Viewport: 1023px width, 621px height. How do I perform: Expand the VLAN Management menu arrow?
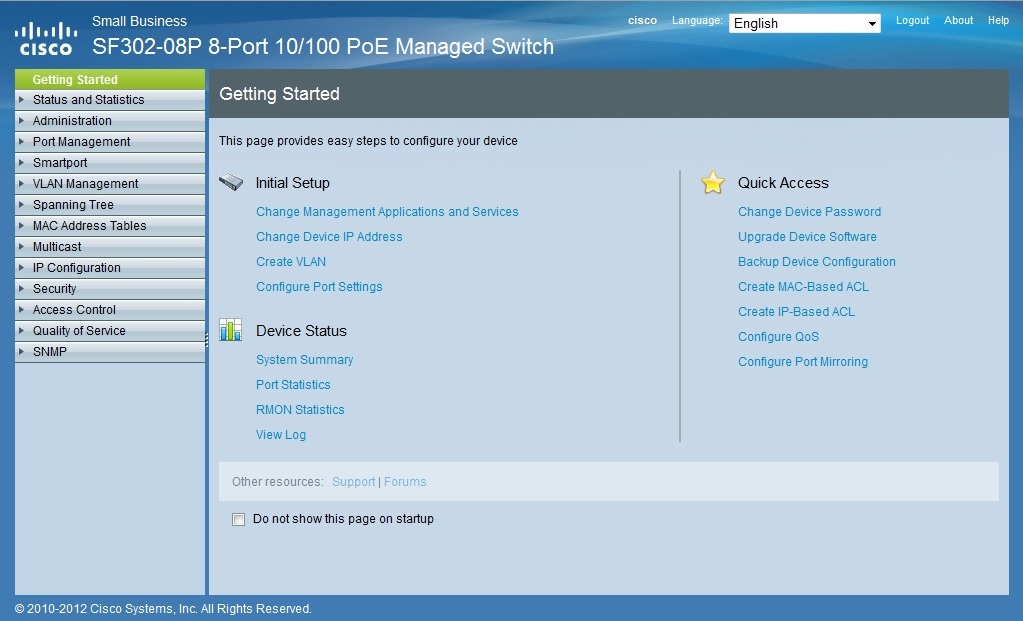21,184
